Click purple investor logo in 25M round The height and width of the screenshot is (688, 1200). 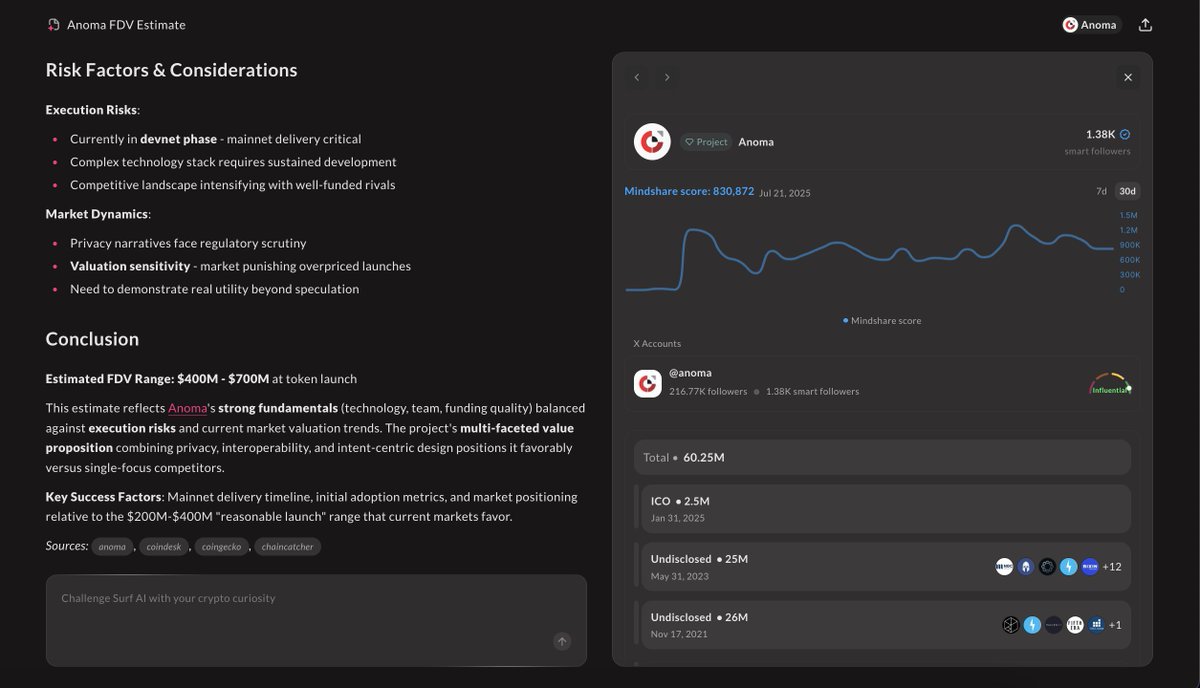tap(1090, 567)
